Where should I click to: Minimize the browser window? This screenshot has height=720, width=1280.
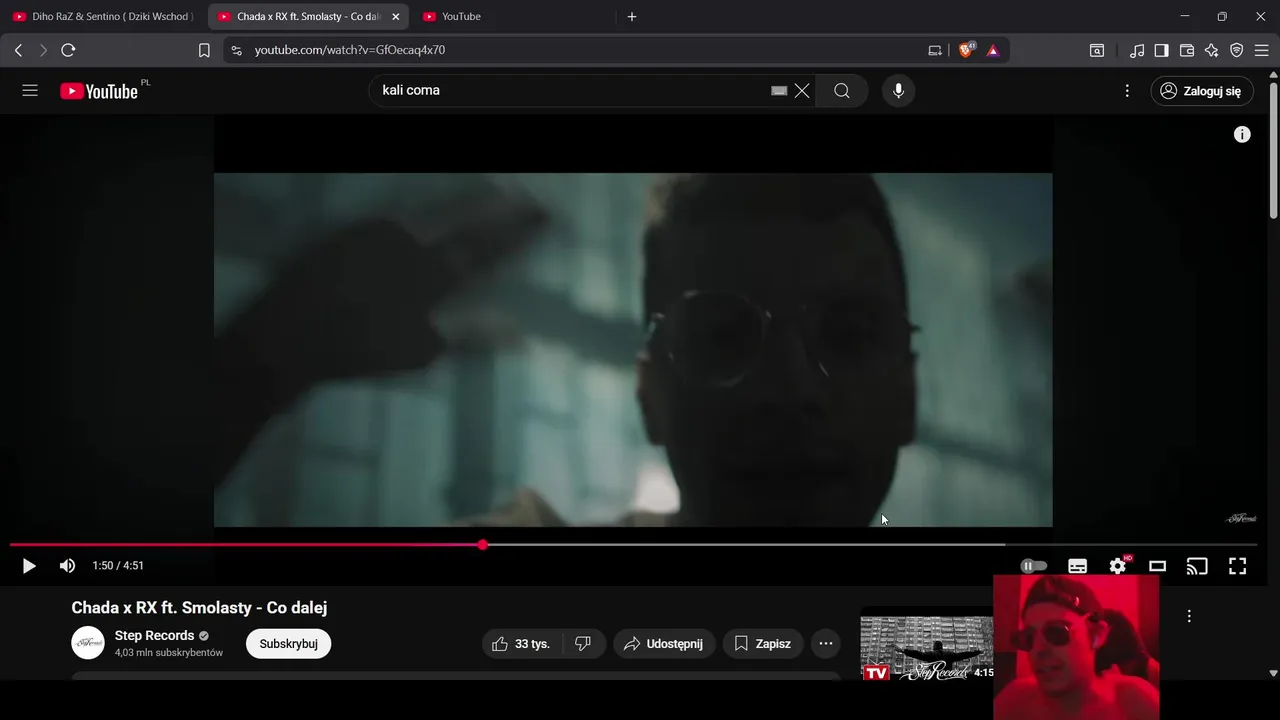[x=1185, y=17]
